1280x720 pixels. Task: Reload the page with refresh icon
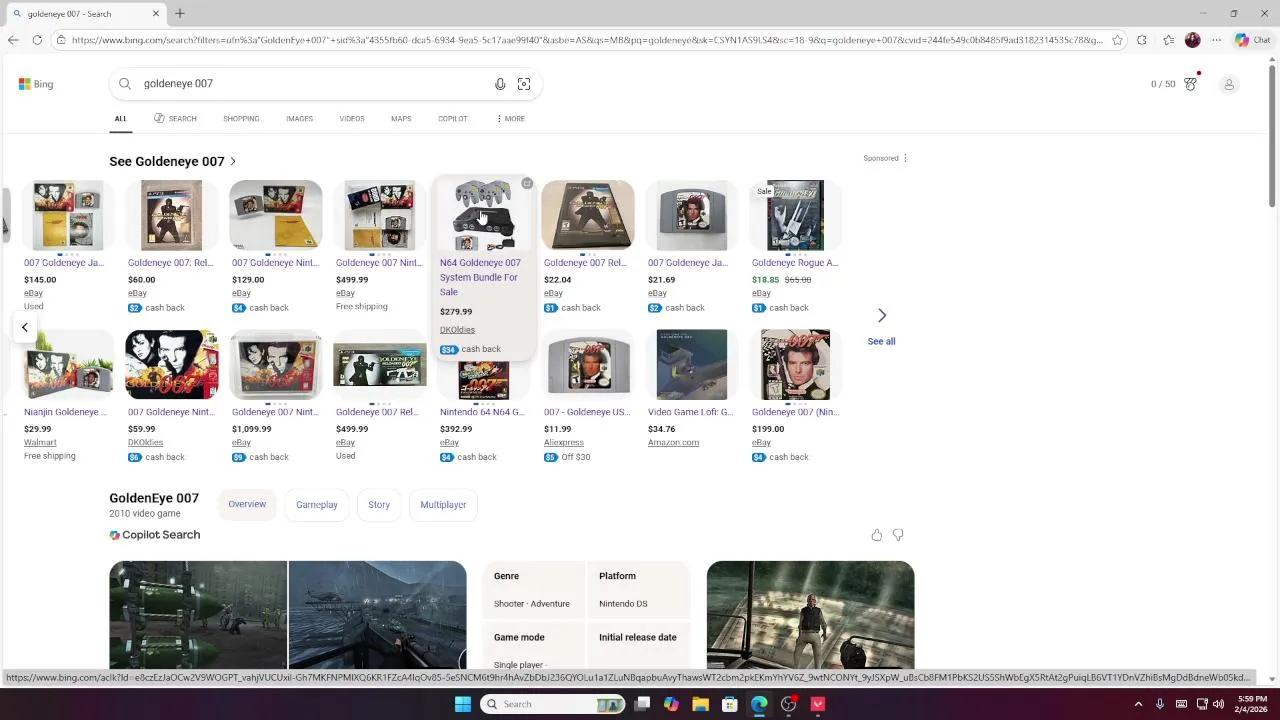[37, 40]
